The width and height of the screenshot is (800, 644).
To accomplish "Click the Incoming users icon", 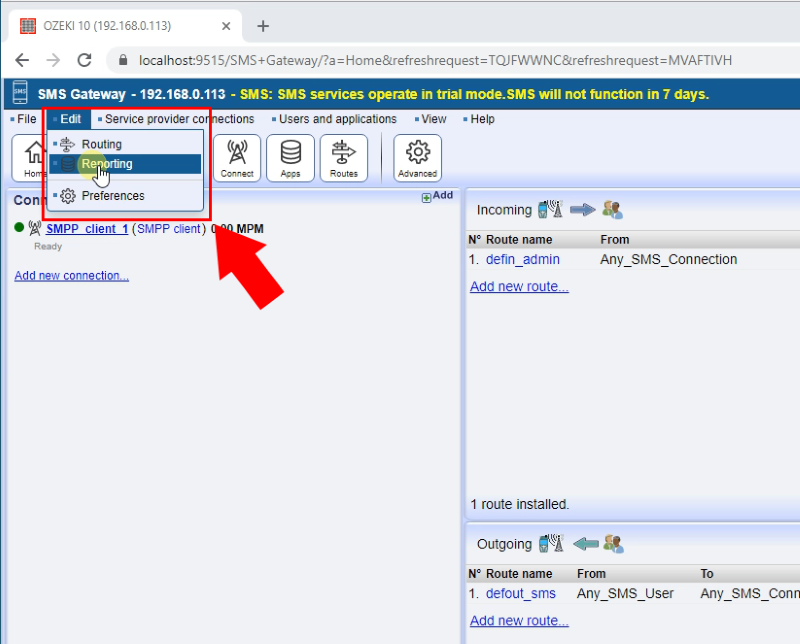I will (612, 209).
